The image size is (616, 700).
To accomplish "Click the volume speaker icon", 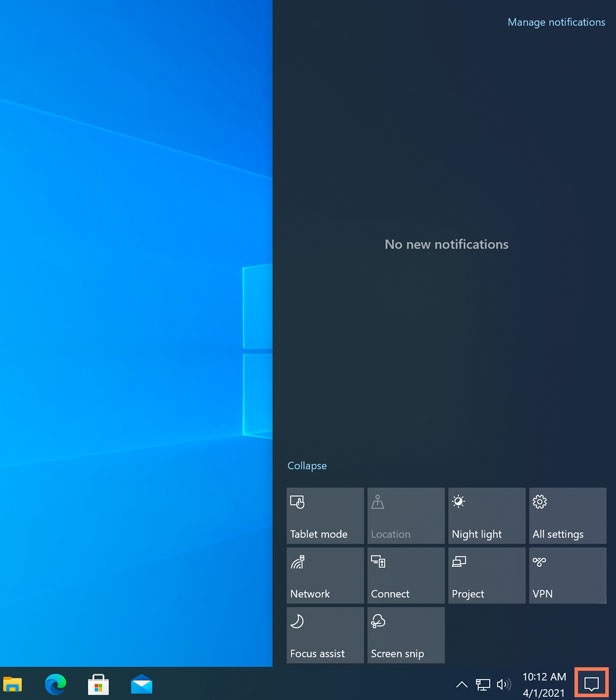I will click(x=503, y=685).
